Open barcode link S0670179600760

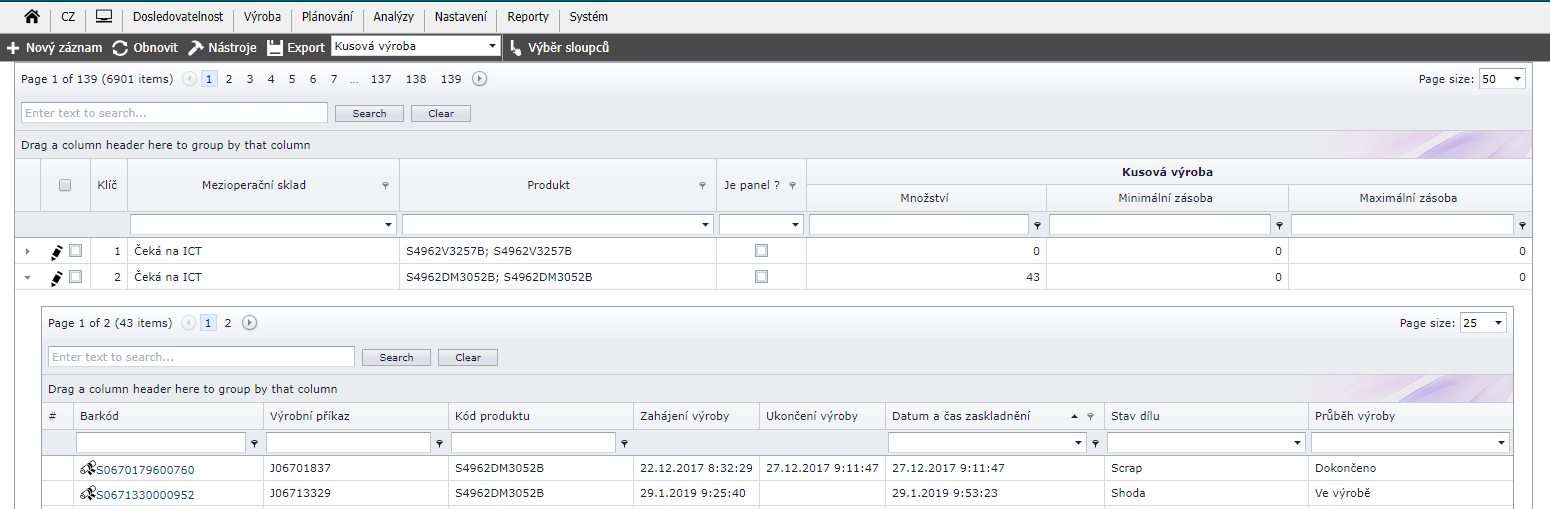click(x=144, y=468)
